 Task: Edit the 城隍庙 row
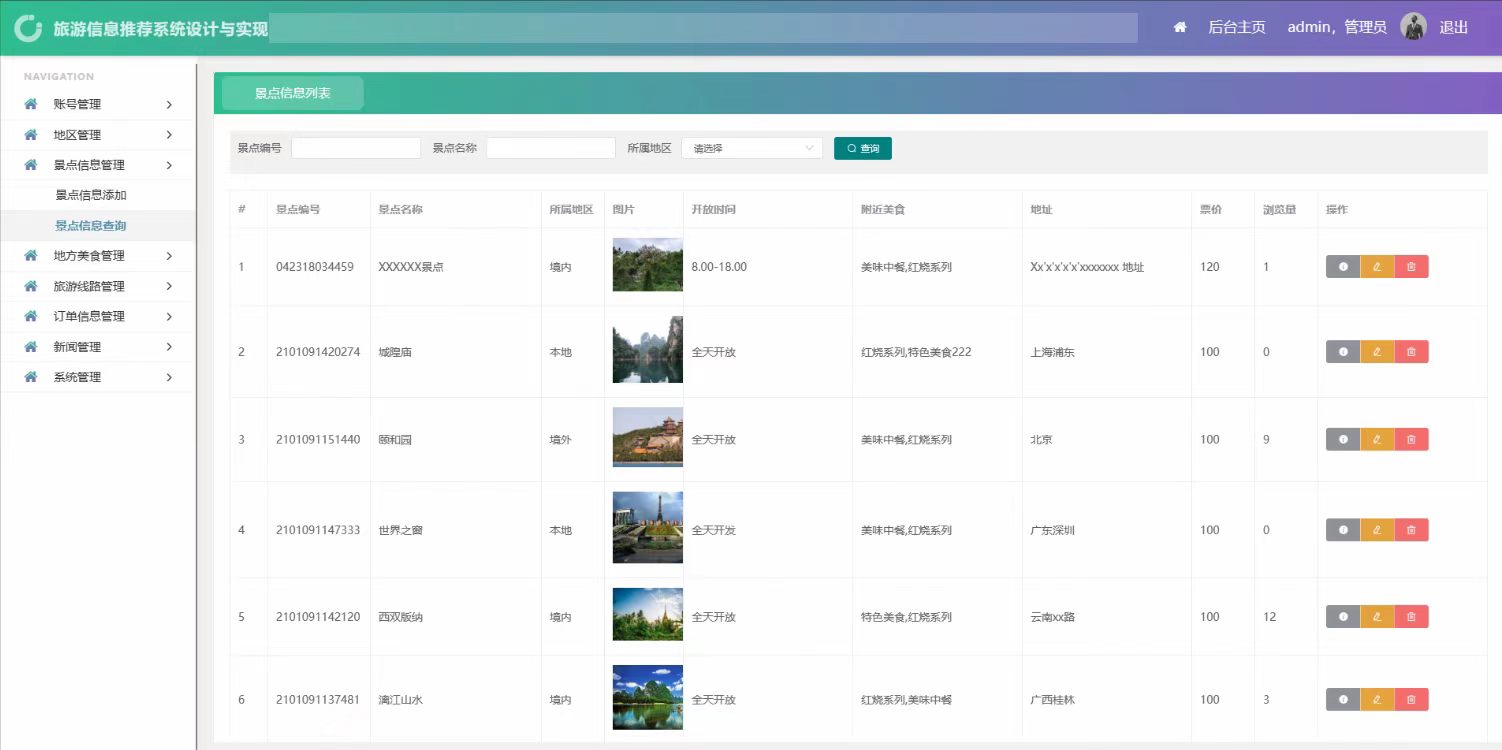click(1377, 352)
